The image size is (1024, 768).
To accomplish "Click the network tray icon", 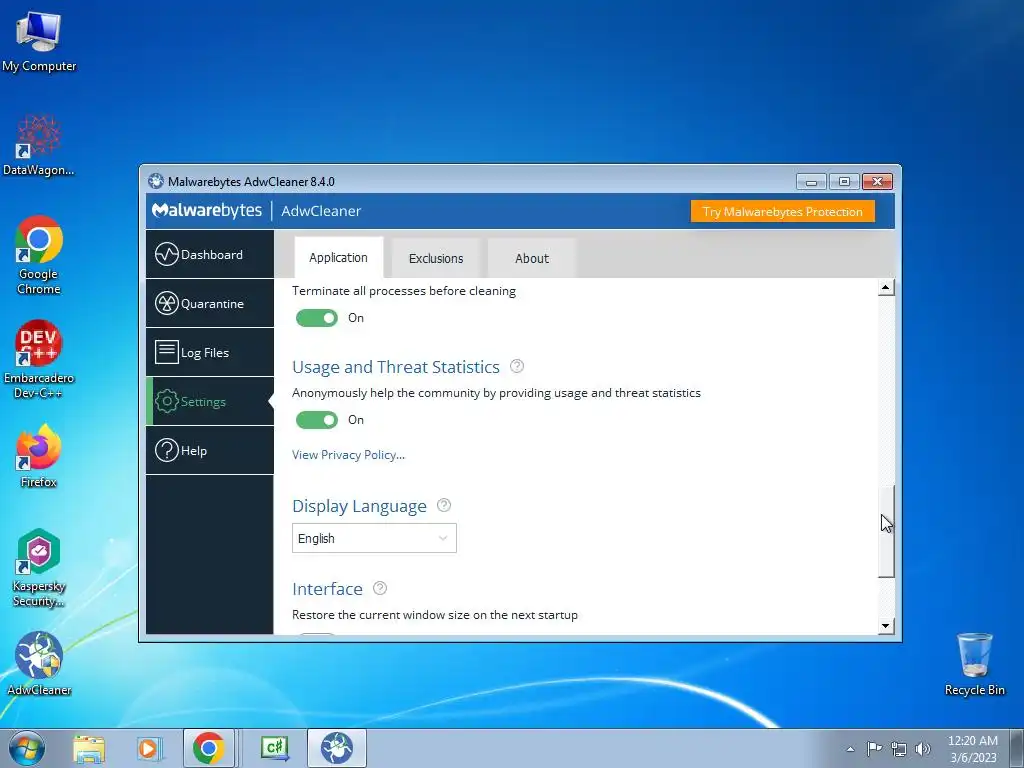I will pyautogui.click(x=899, y=748).
